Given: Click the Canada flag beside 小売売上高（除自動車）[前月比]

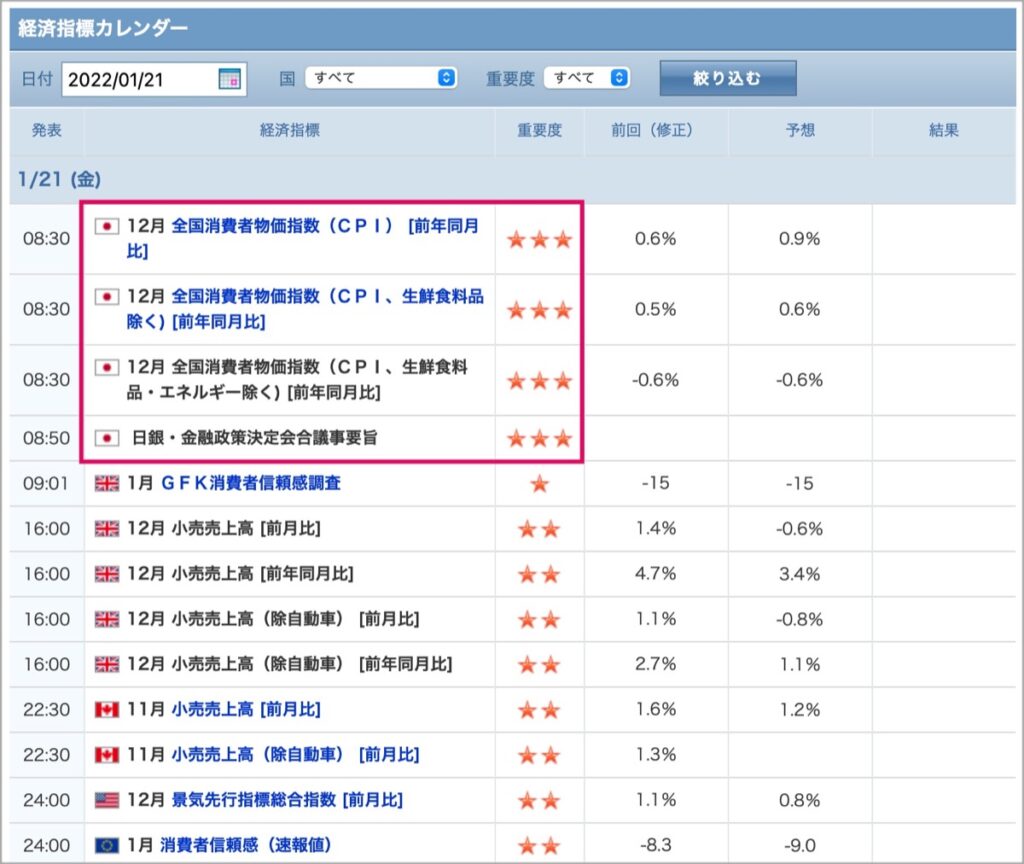Looking at the screenshot, I should pyautogui.click(x=106, y=755).
